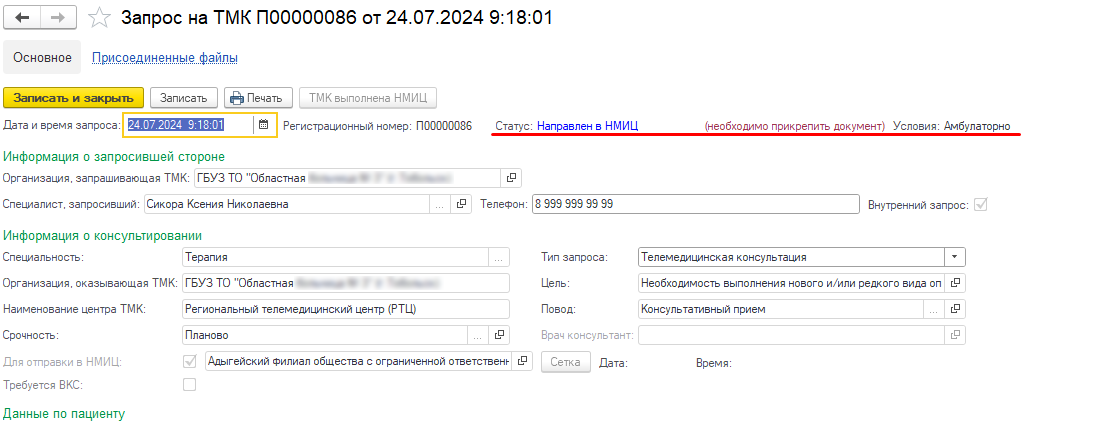Enable the Требуется ВКС checkbox

(190, 385)
